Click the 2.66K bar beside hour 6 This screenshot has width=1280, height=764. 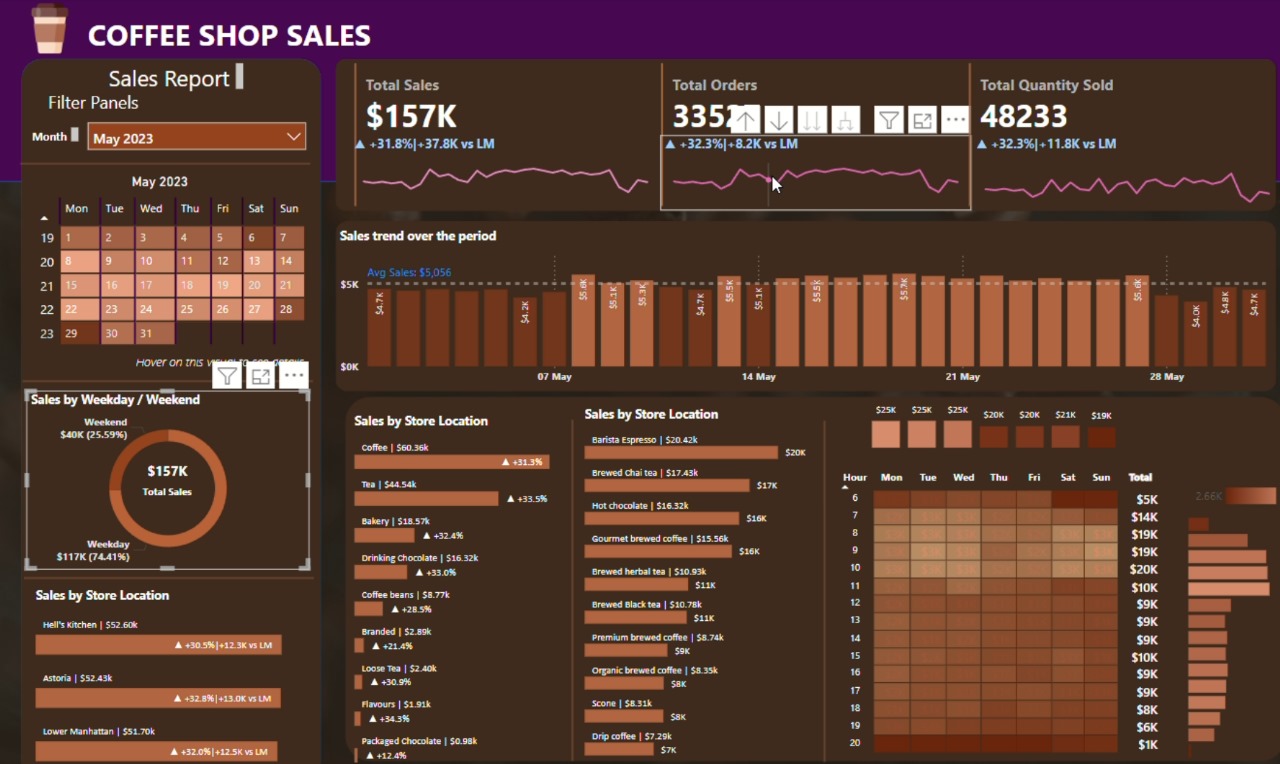pyautogui.click(x=1251, y=496)
